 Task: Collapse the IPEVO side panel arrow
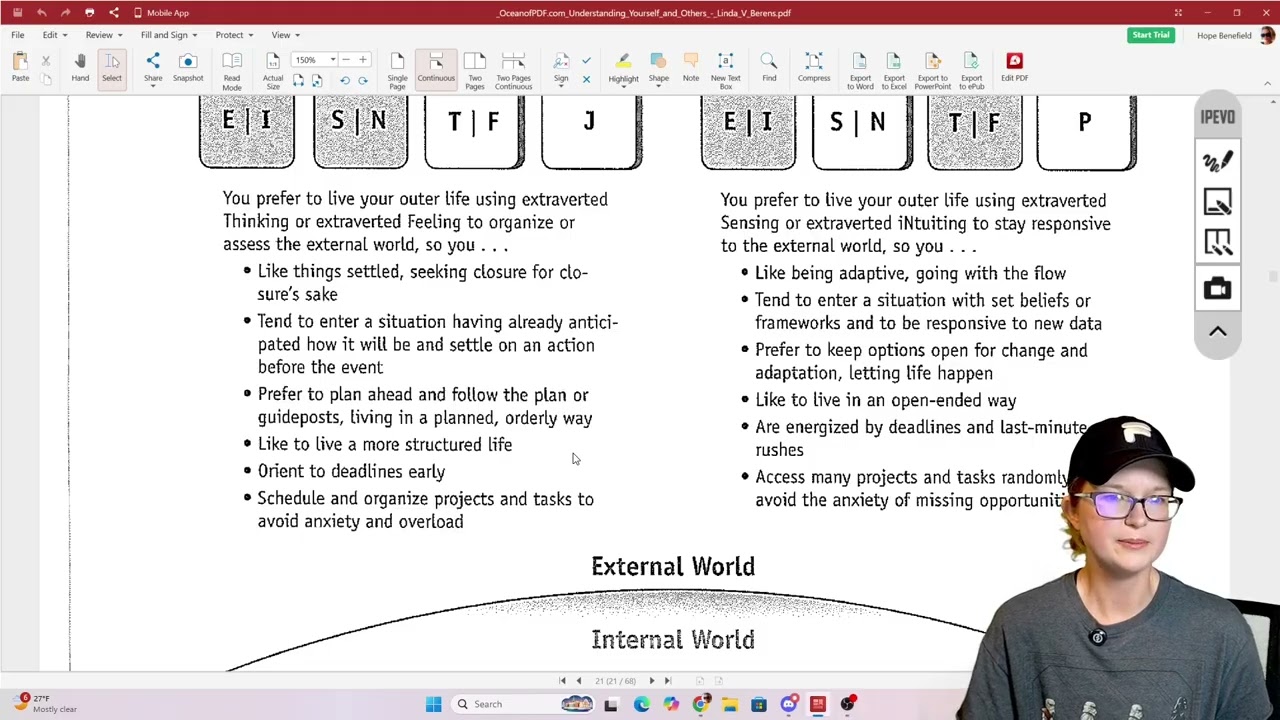coord(1218,332)
